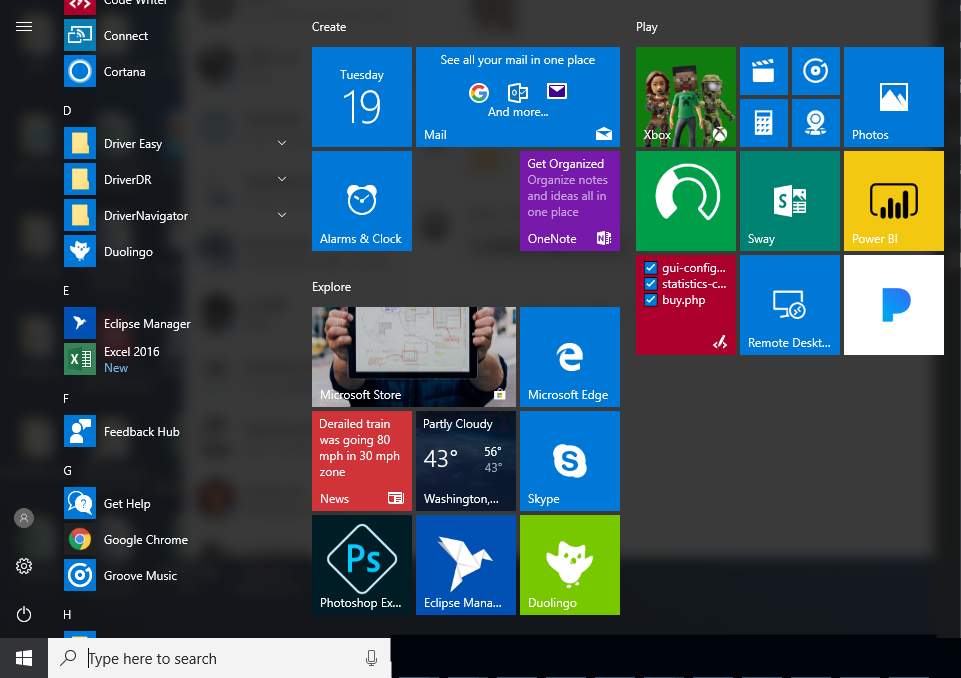
Task: Open the Start menu hamburger menu
Action: (24, 27)
